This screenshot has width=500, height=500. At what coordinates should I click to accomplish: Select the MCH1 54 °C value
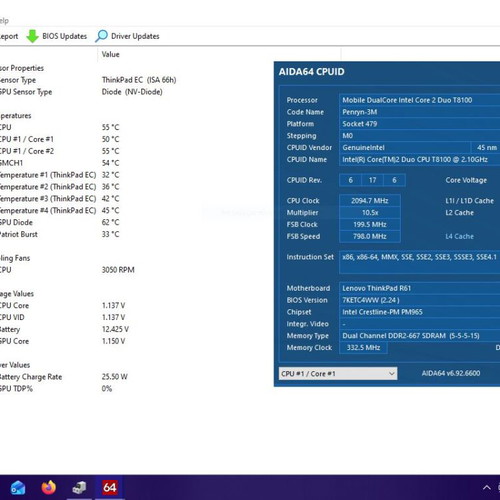[x=110, y=163]
